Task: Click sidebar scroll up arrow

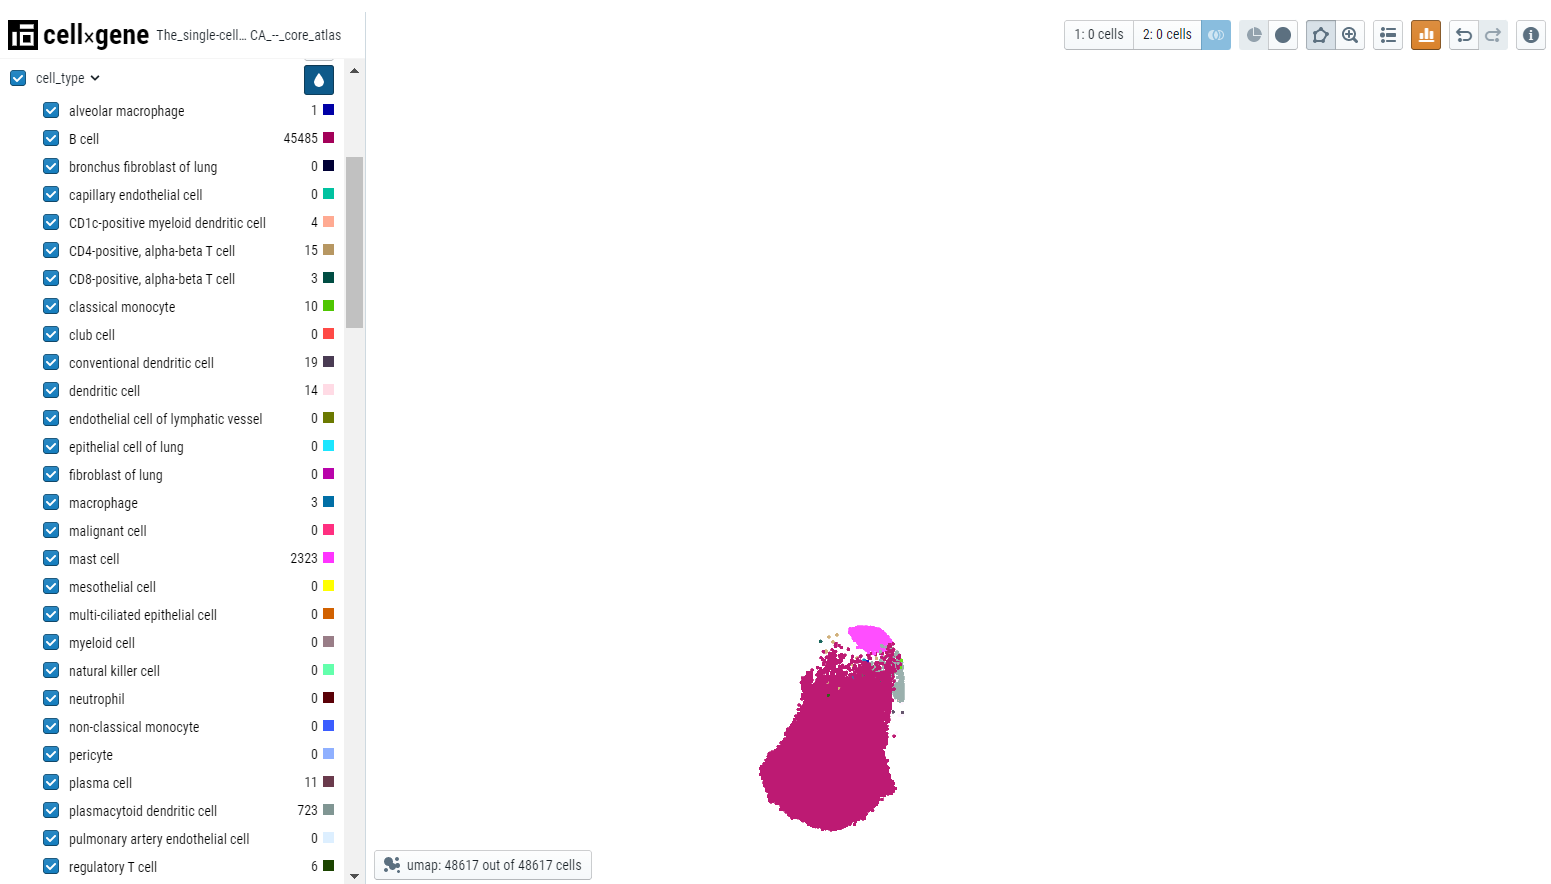Action: pyautogui.click(x=354, y=71)
